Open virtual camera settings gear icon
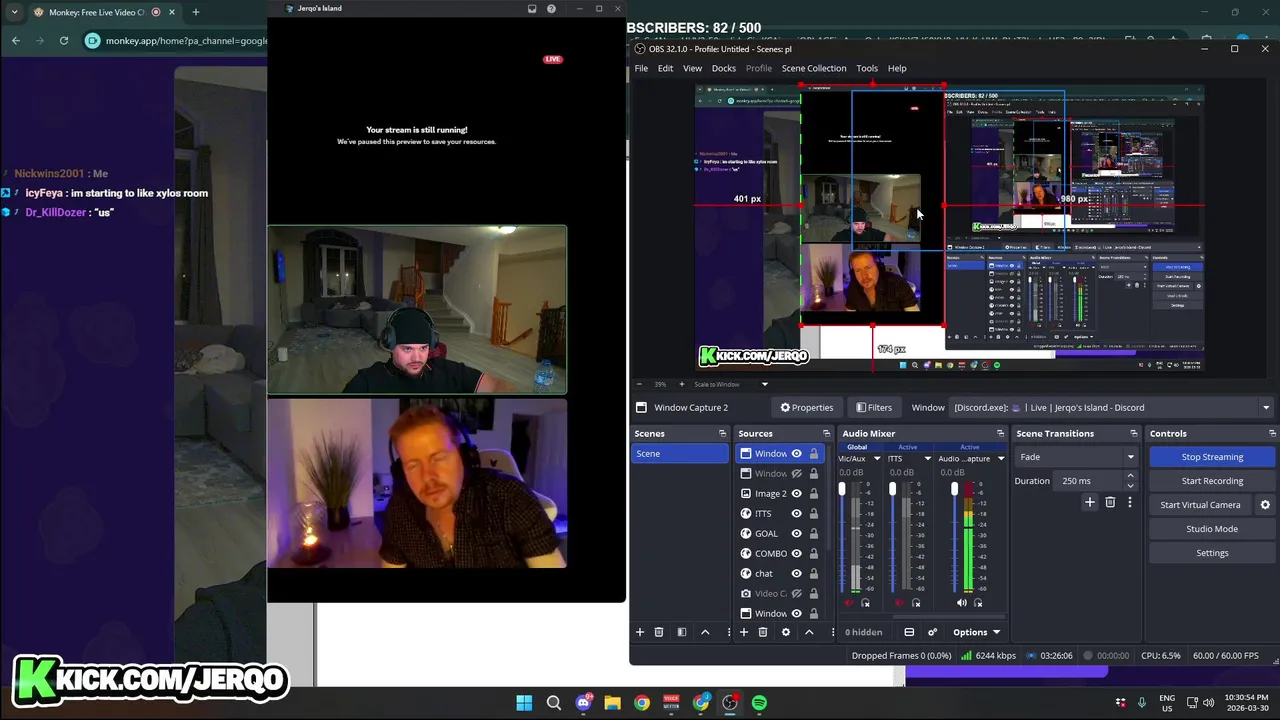Image resolution: width=1280 pixels, height=720 pixels. [x=1265, y=505]
